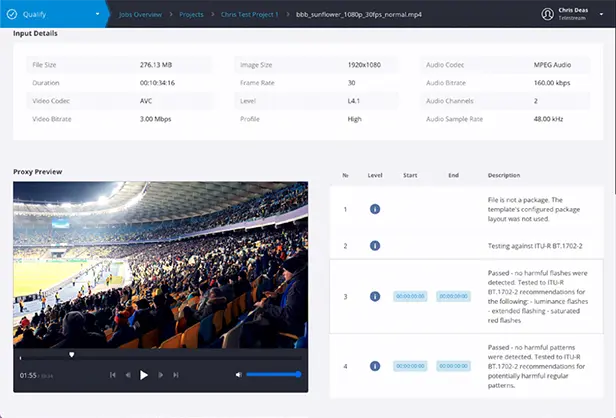Open Chris Test Project 1 breadcrumb
Image resolution: width=616 pixels, height=418 pixels.
[249, 15]
